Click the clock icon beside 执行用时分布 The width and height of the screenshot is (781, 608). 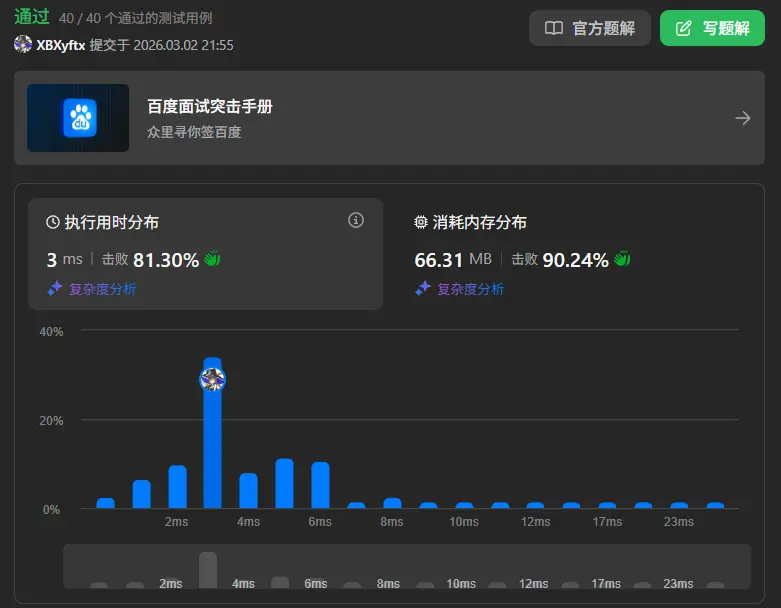pos(53,223)
